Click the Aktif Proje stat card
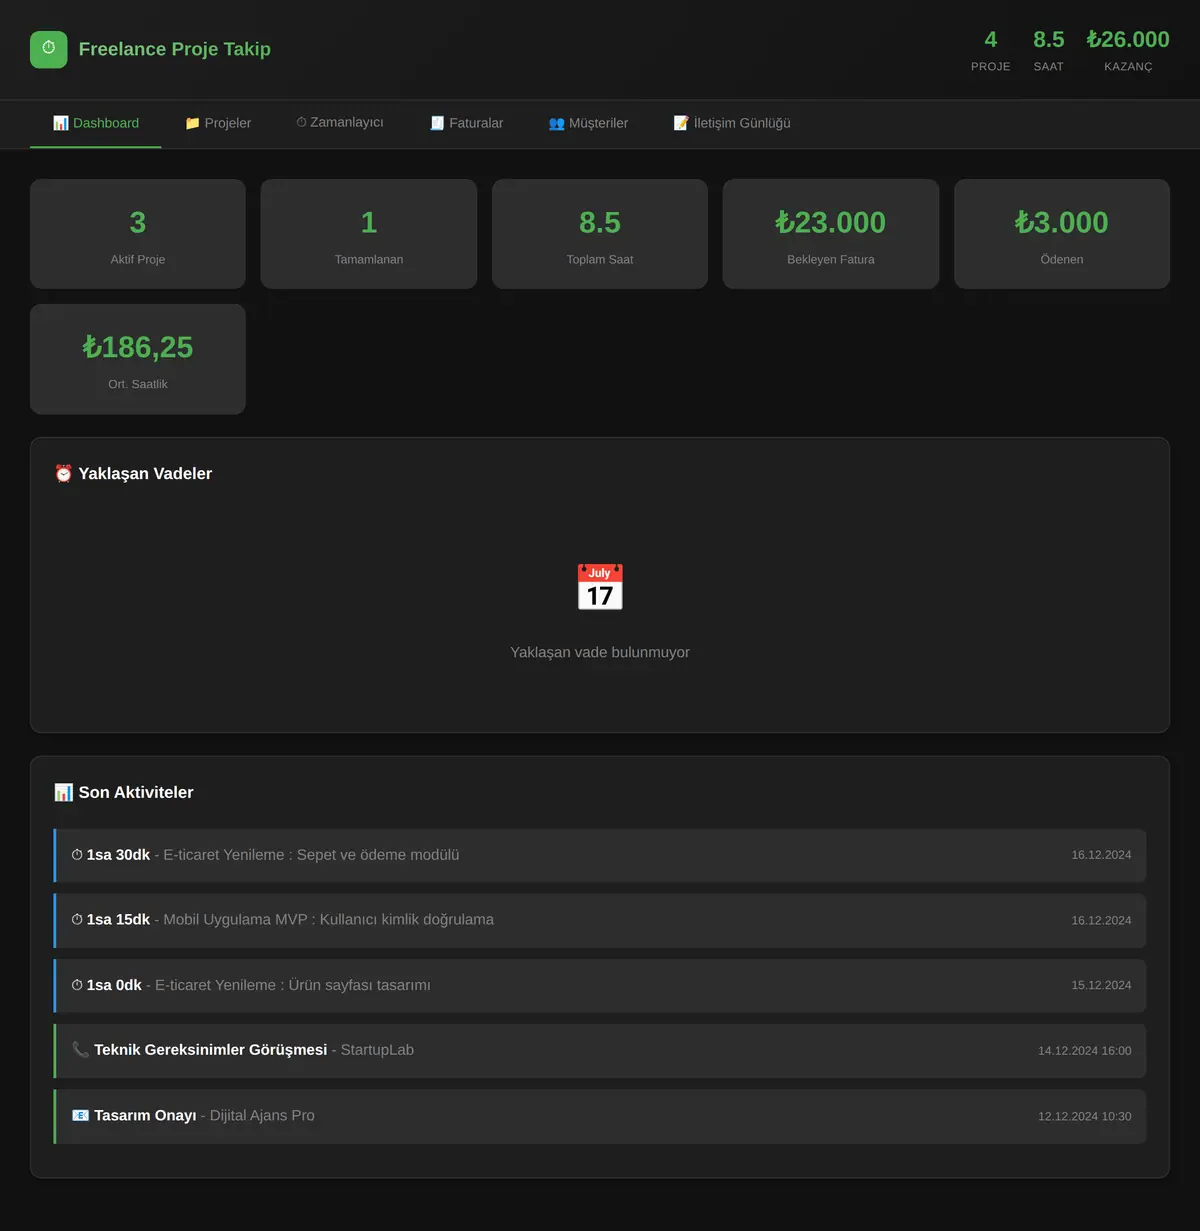This screenshot has height=1231, width=1200. coord(138,234)
